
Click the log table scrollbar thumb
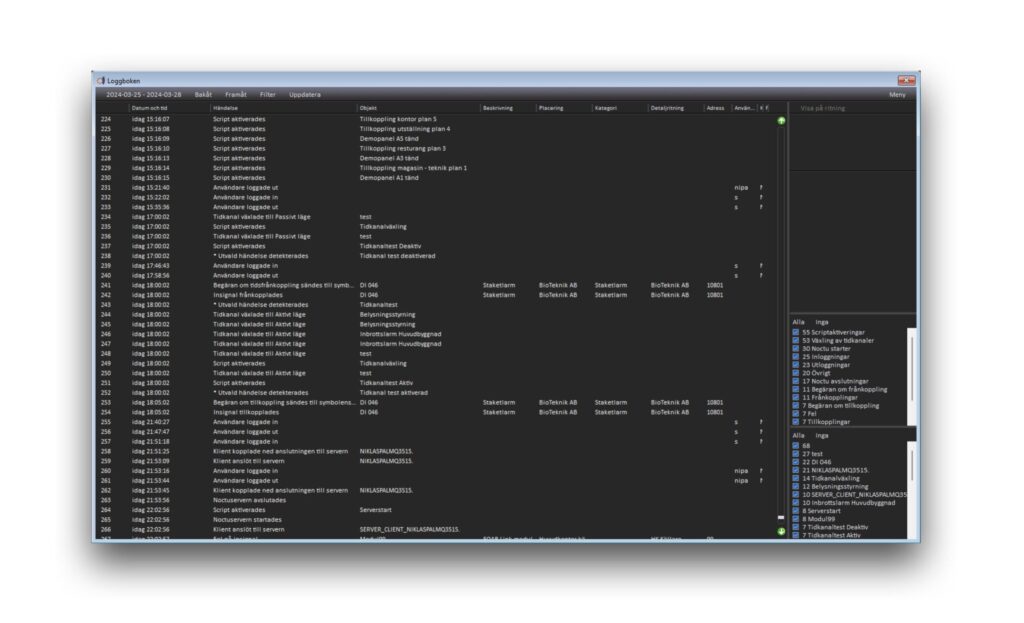pos(781,517)
